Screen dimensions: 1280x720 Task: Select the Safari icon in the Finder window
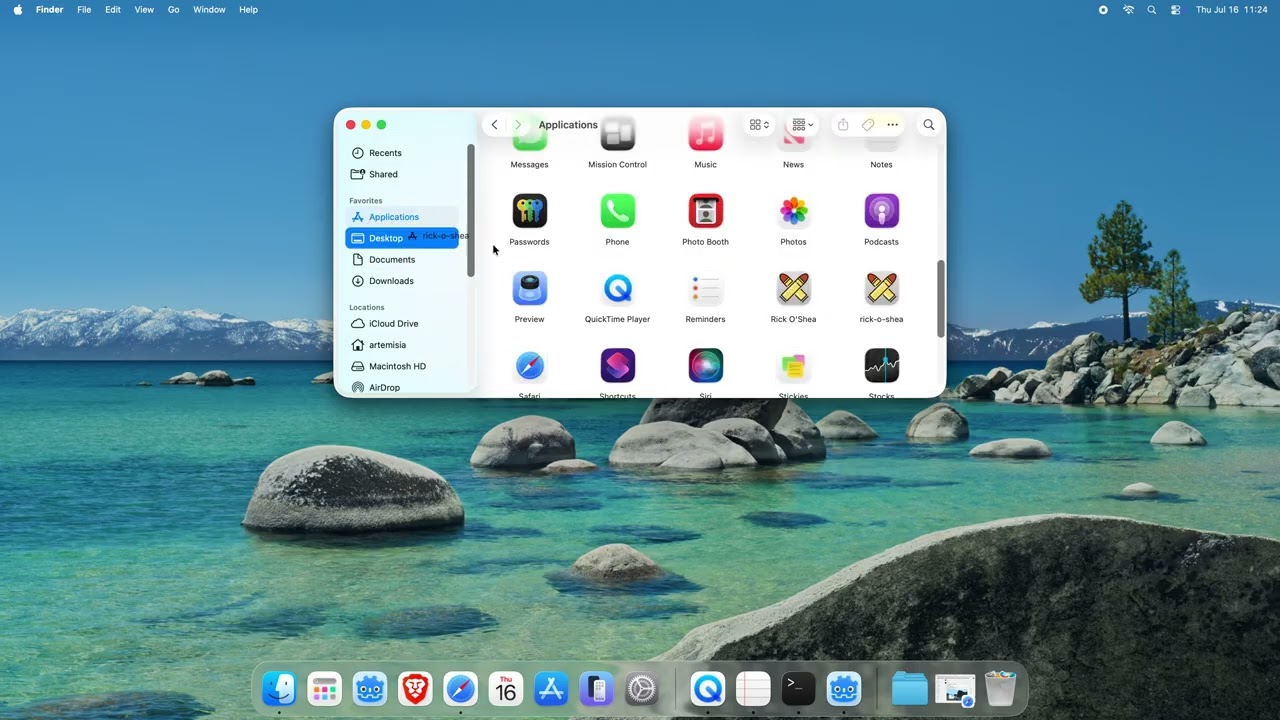pyautogui.click(x=529, y=366)
